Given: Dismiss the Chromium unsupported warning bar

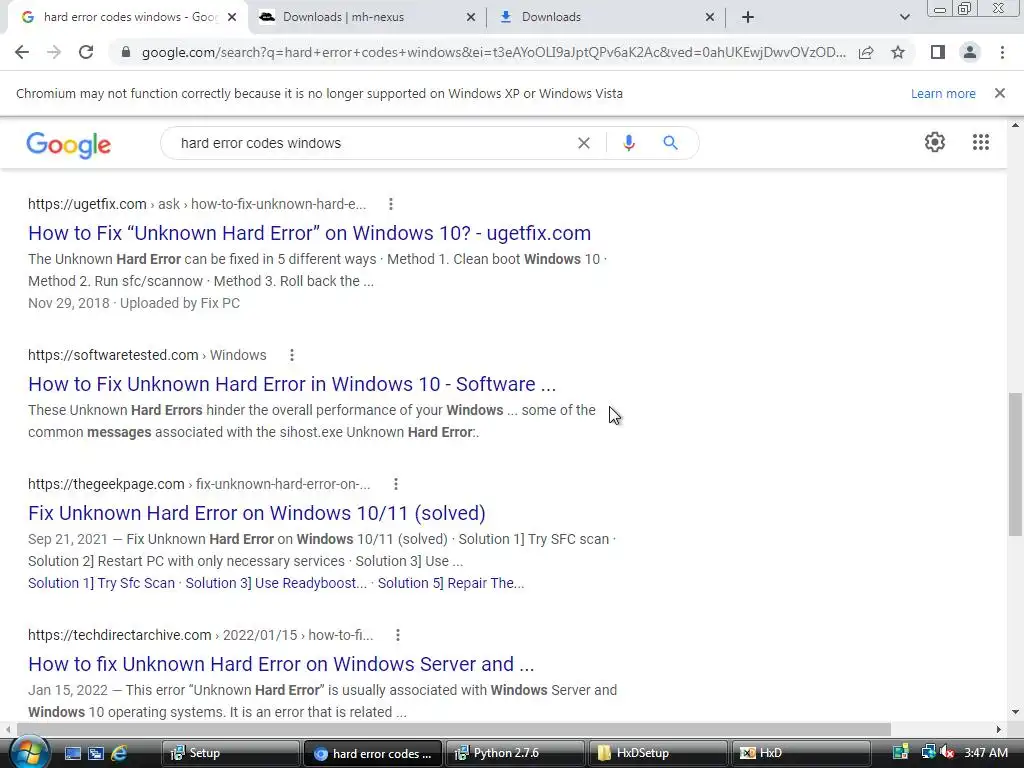Looking at the screenshot, I should 1000,93.
